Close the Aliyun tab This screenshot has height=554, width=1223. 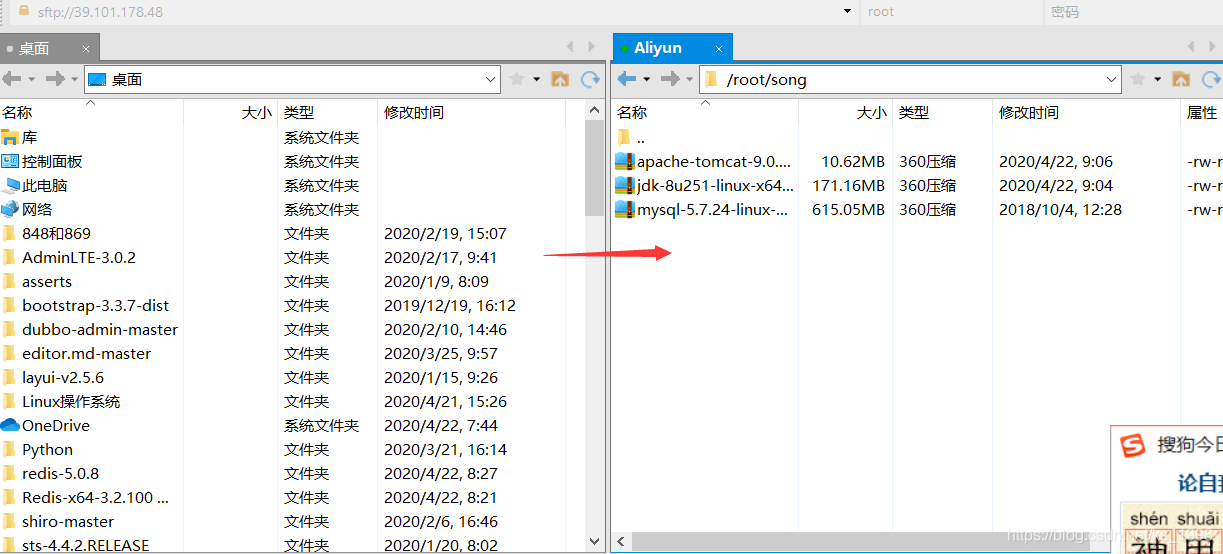(718, 48)
